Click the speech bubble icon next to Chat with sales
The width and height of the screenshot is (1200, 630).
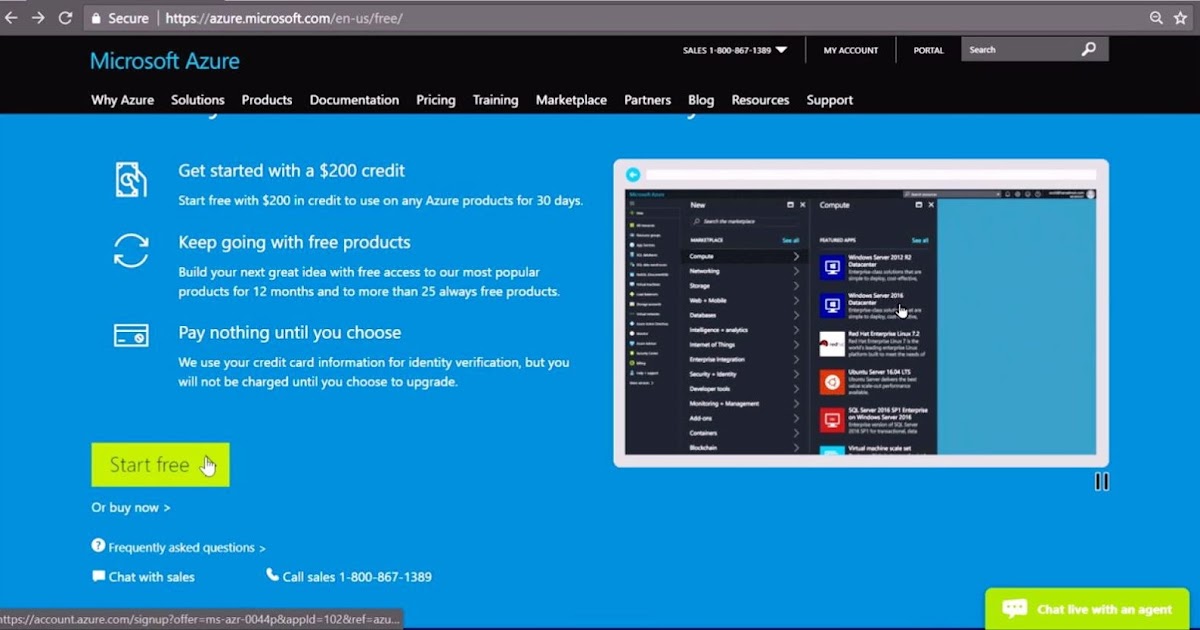[x=99, y=576]
